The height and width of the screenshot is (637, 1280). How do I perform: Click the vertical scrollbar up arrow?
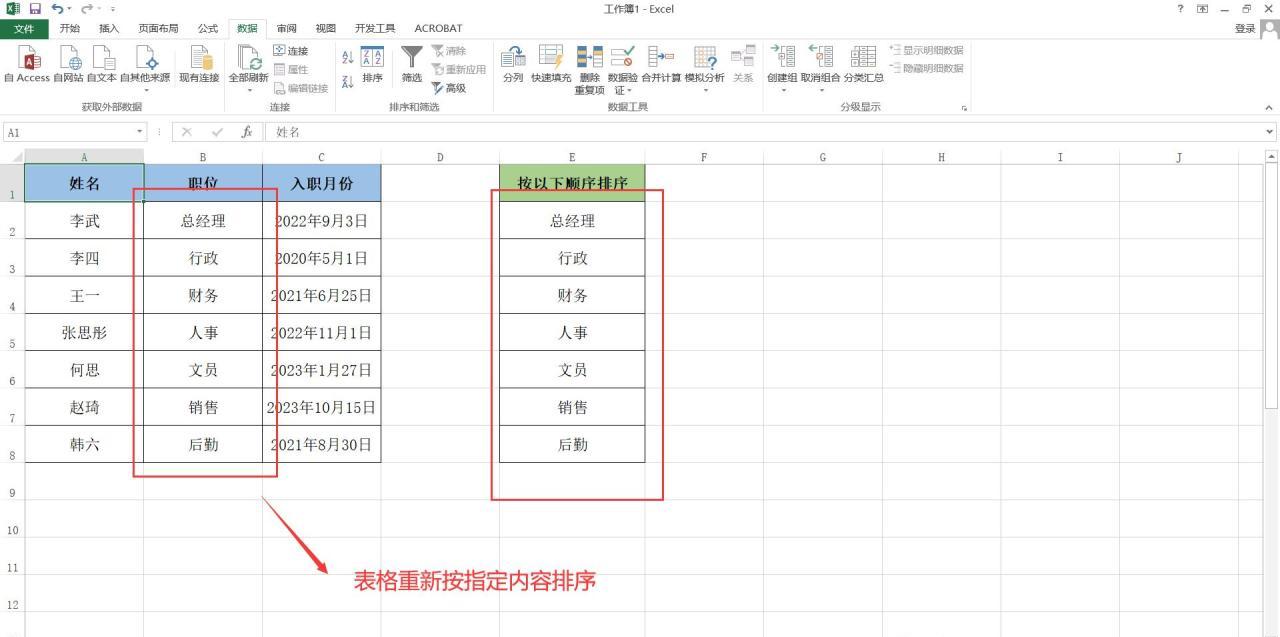[1272, 157]
